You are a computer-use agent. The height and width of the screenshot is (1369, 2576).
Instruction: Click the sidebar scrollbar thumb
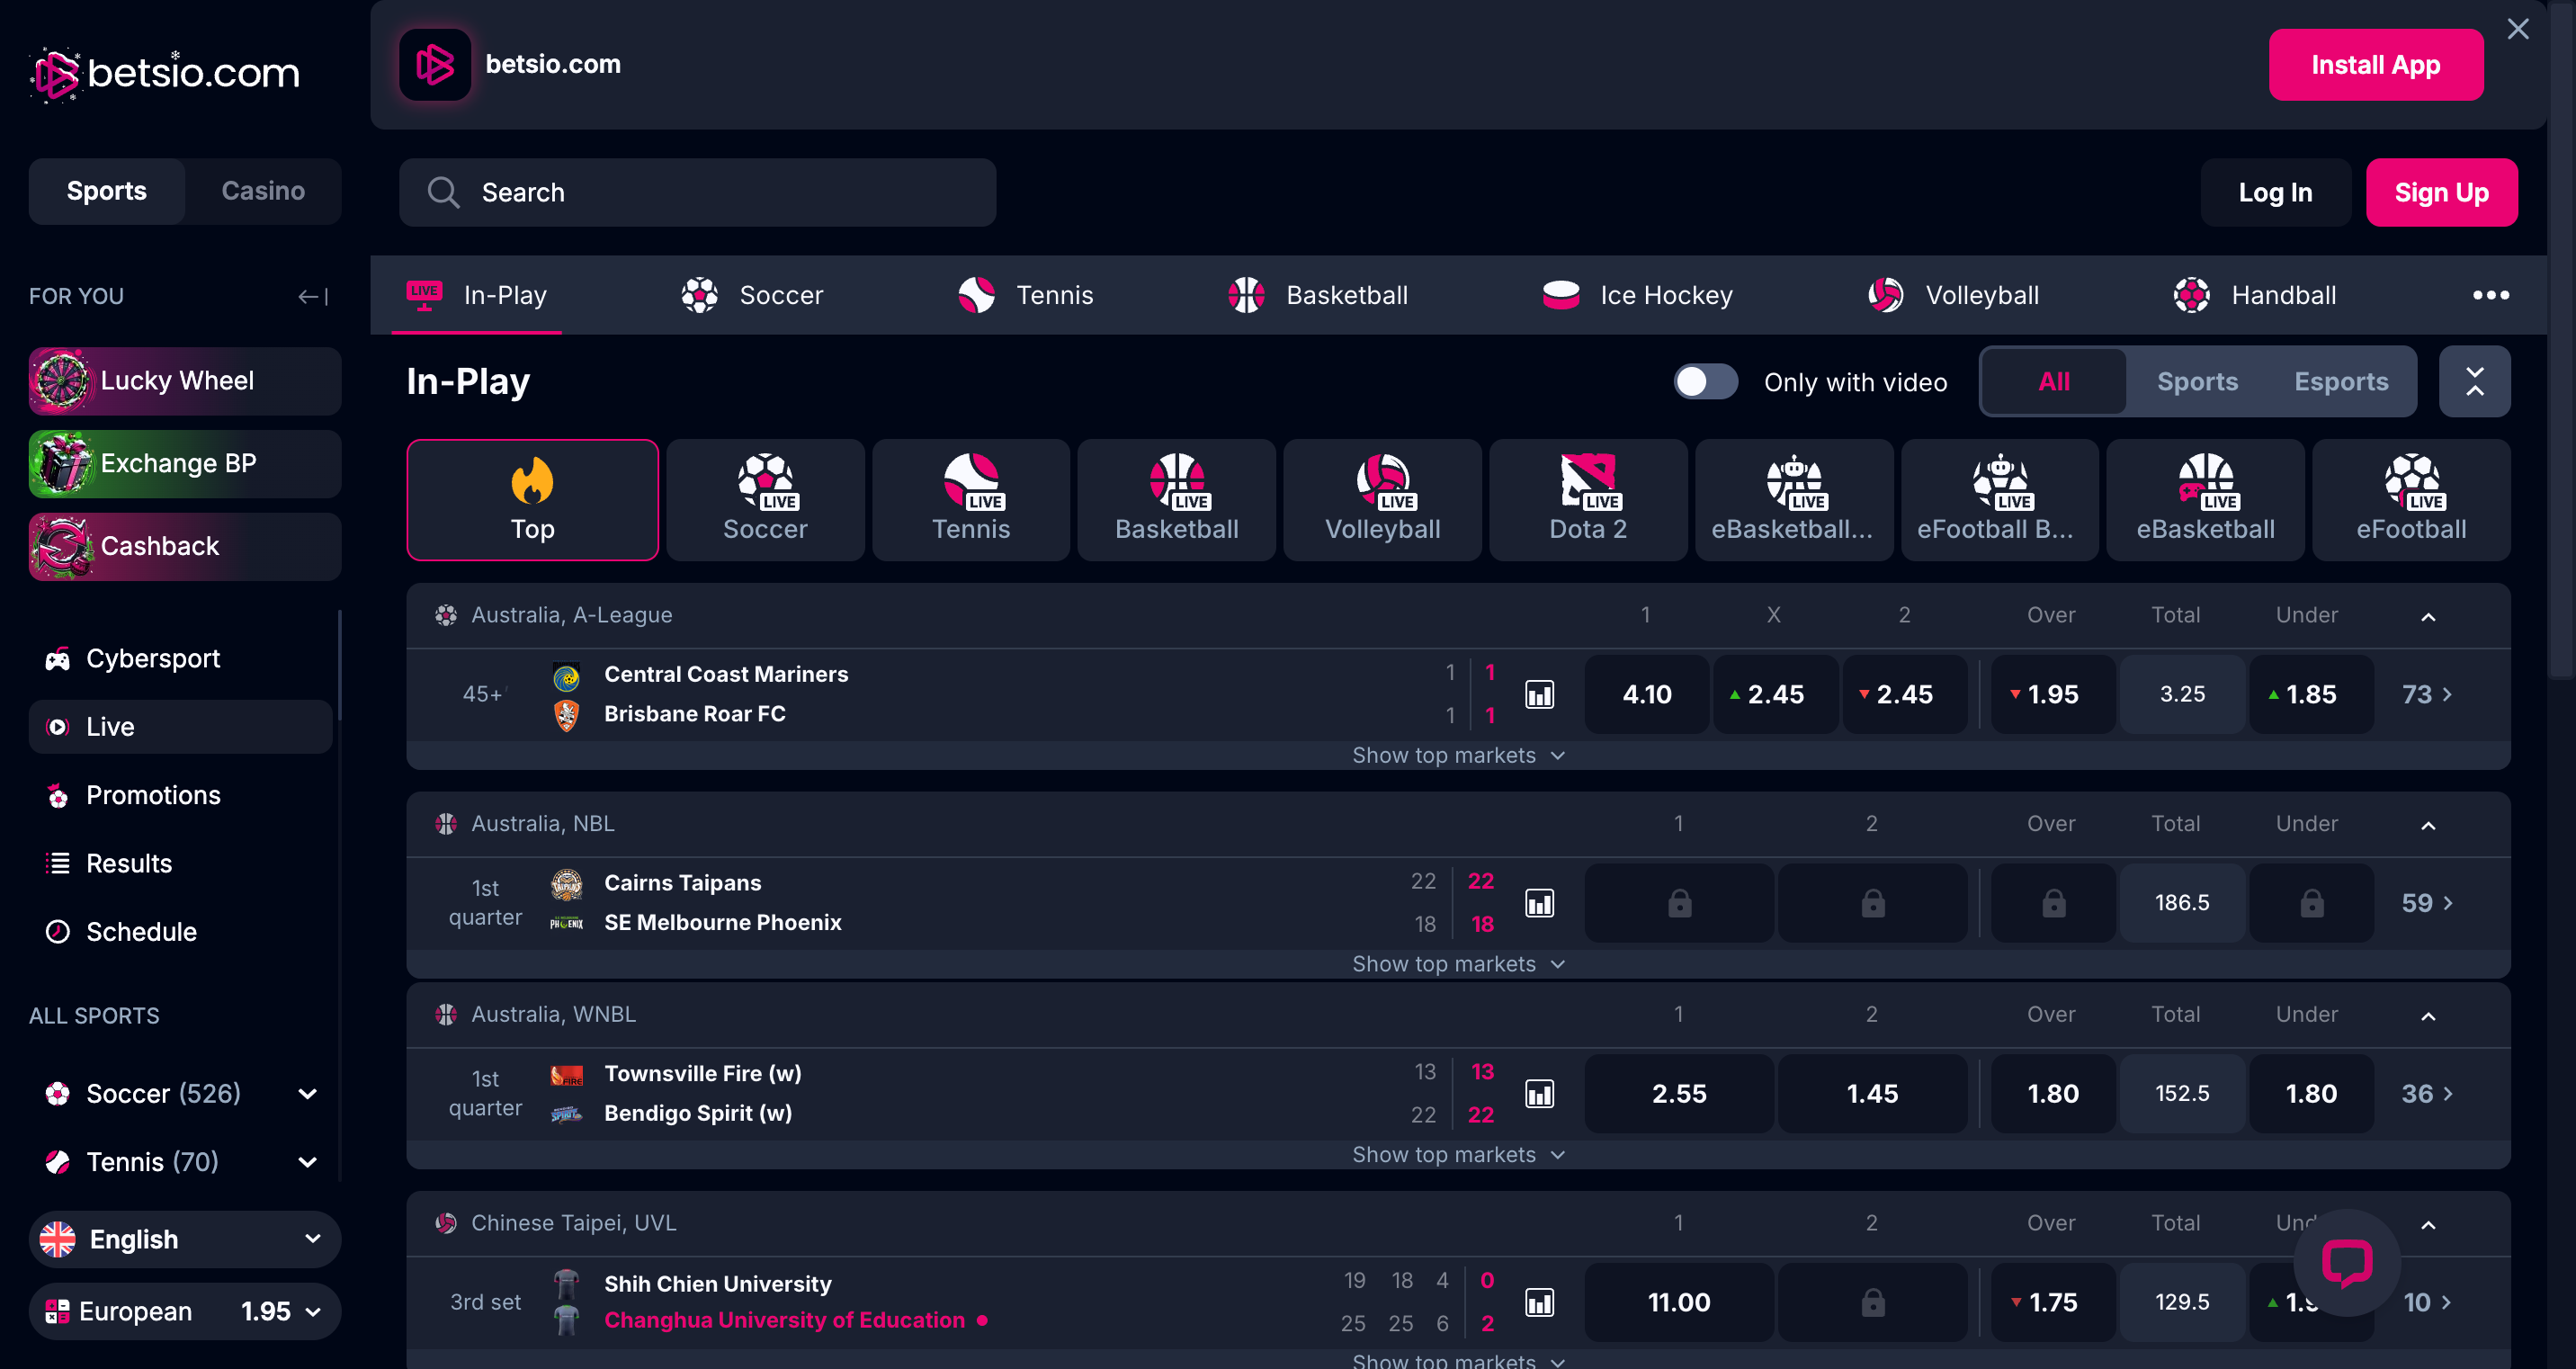point(340,665)
